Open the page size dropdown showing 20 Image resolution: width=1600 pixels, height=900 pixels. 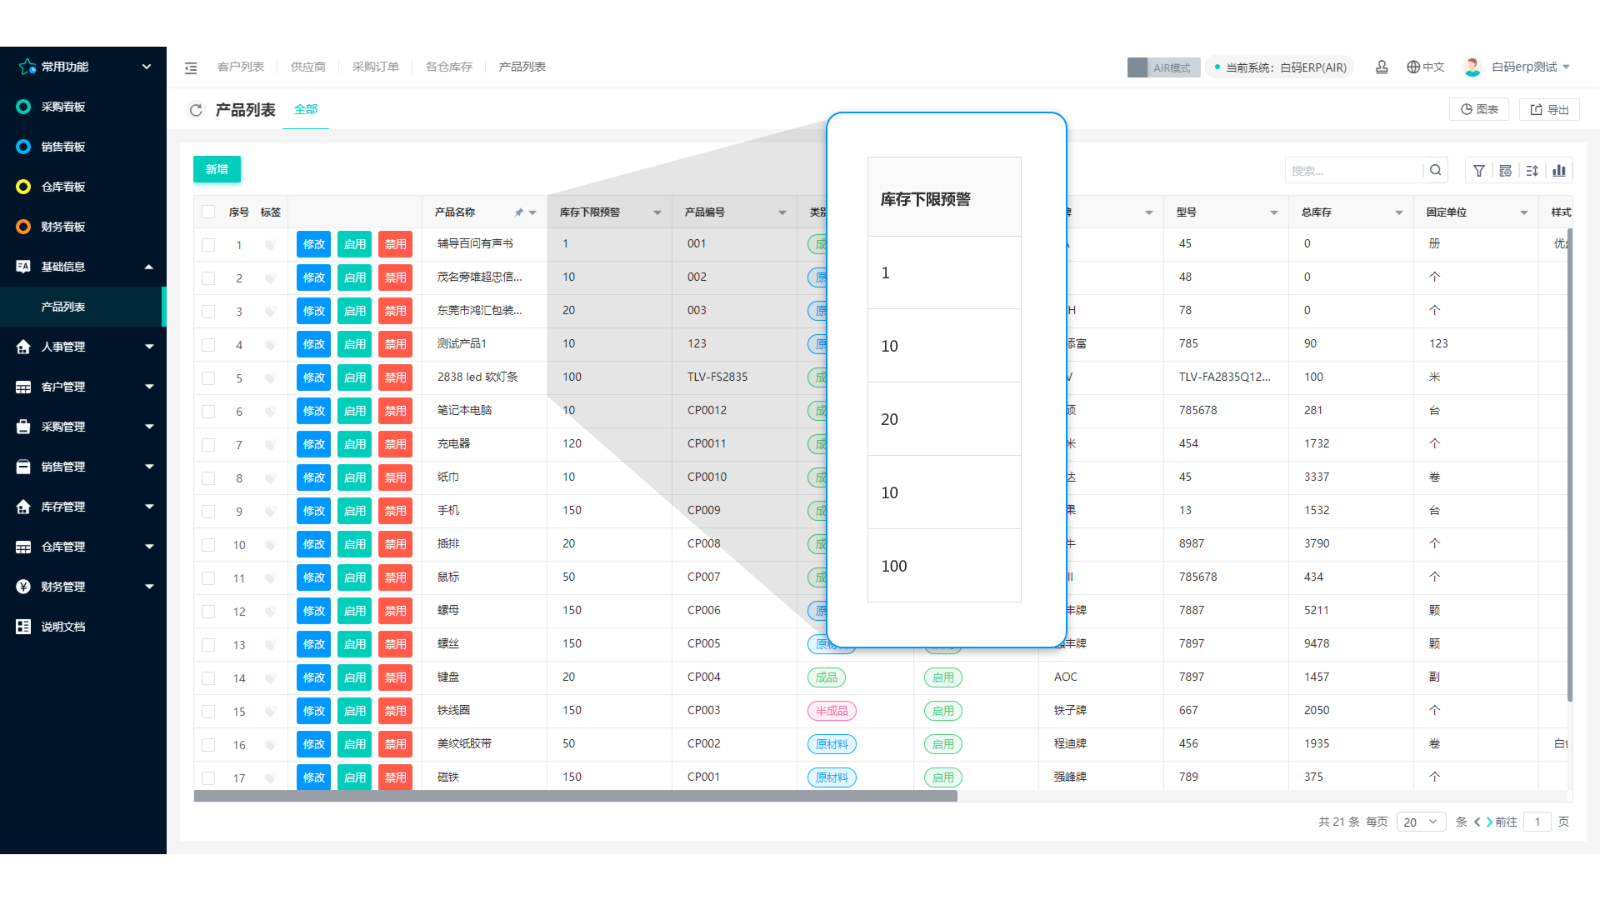click(x=1421, y=821)
